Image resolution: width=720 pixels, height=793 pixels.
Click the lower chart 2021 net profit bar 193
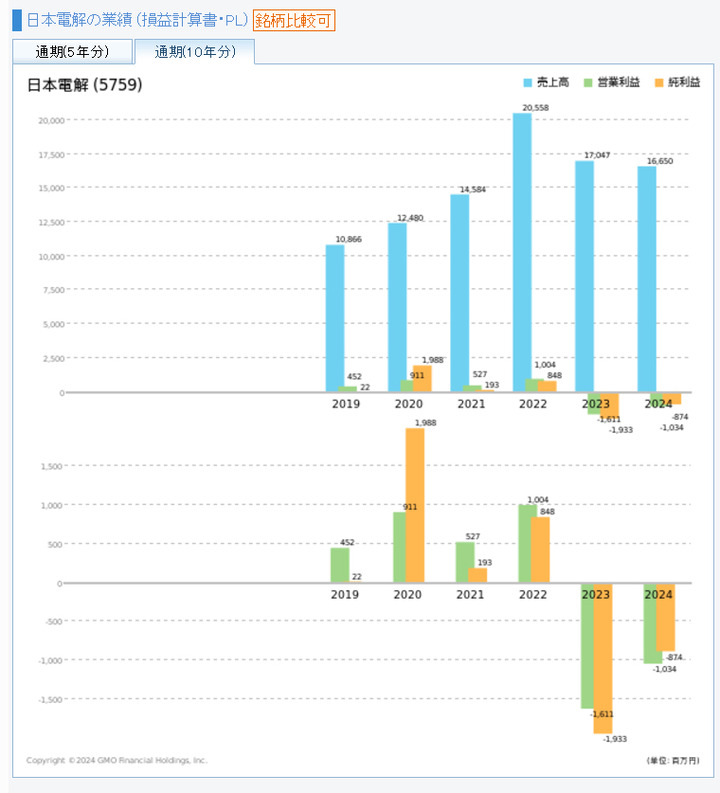(x=478, y=575)
